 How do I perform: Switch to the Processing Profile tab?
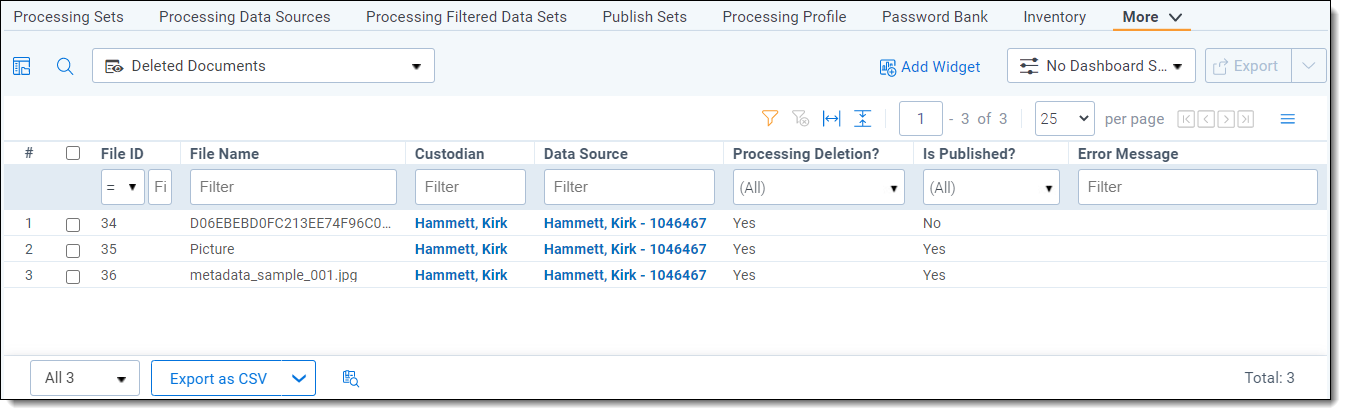coord(784,17)
